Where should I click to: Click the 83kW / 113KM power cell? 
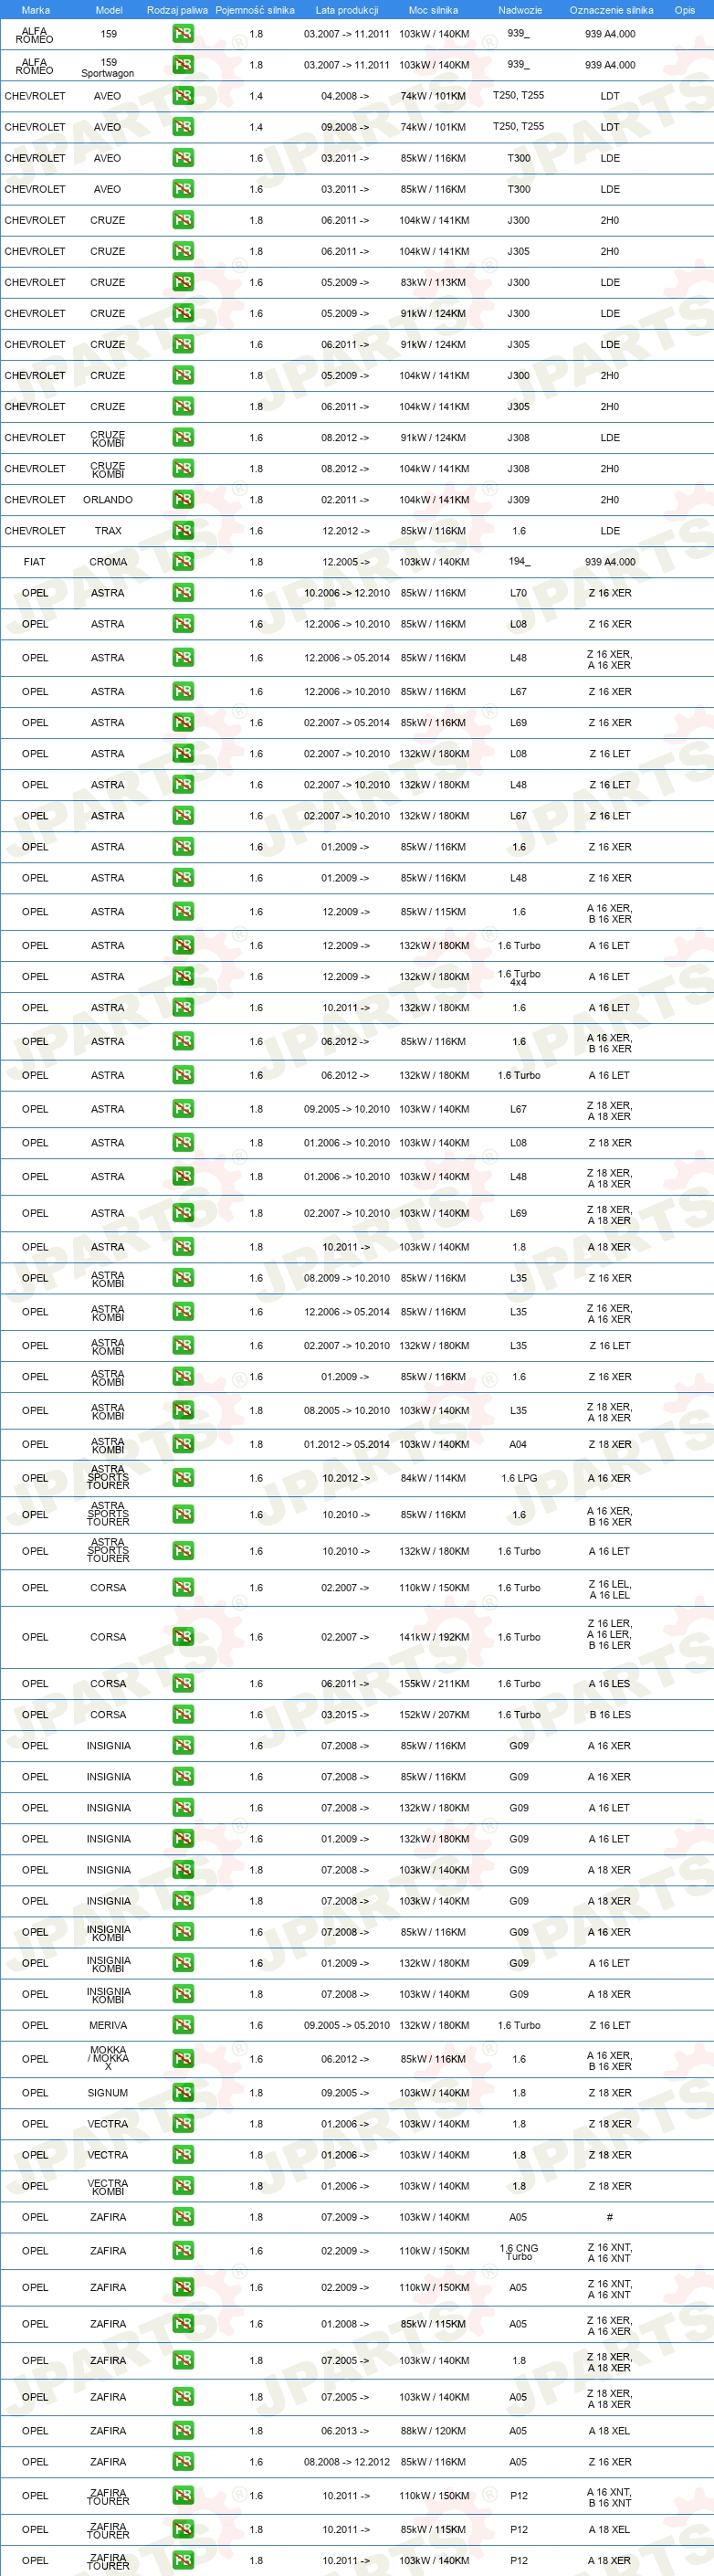(x=433, y=282)
